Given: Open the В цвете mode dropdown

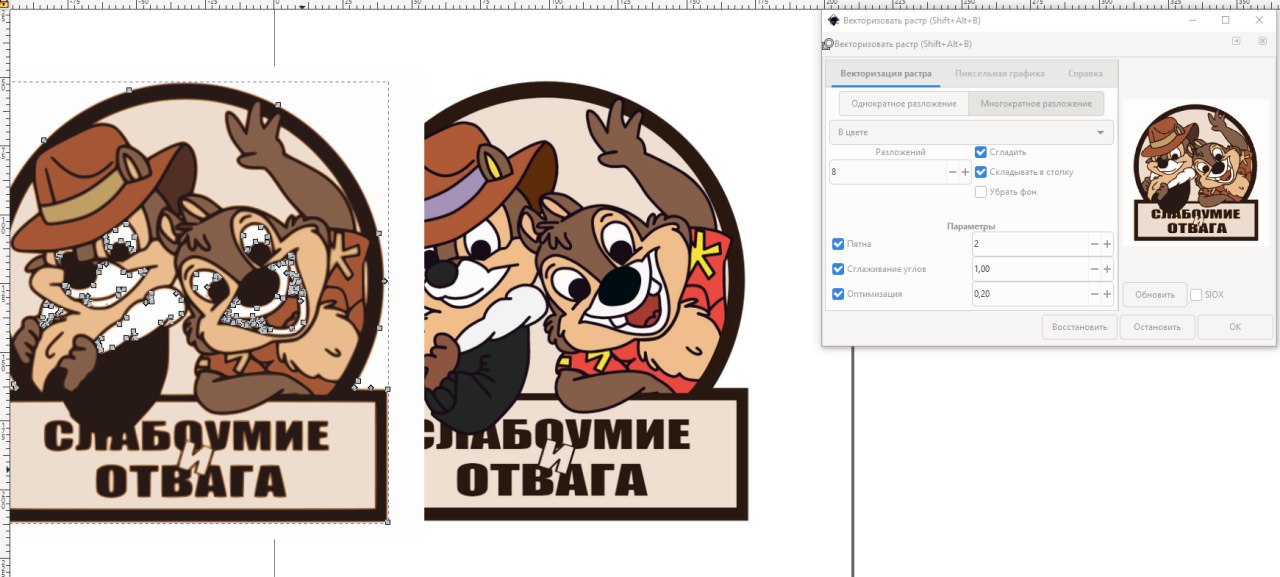Looking at the screenshot, I should (971, 132).
